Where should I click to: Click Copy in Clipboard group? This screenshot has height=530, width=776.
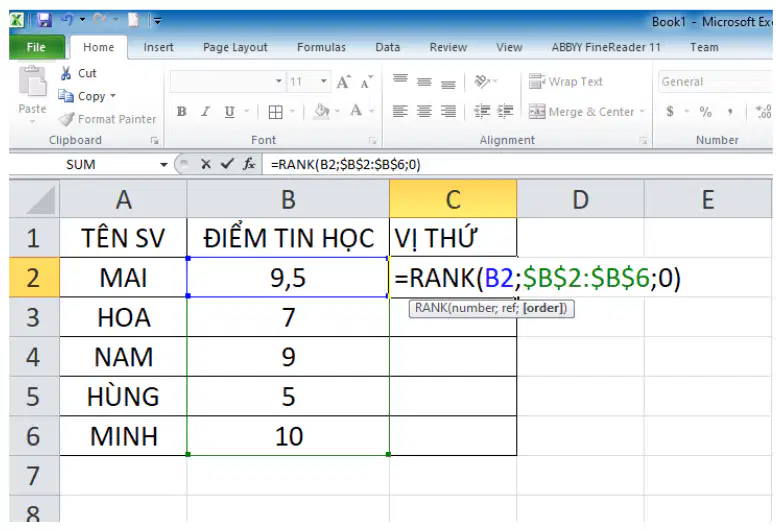pyautogui.click(x=82, y=96)
